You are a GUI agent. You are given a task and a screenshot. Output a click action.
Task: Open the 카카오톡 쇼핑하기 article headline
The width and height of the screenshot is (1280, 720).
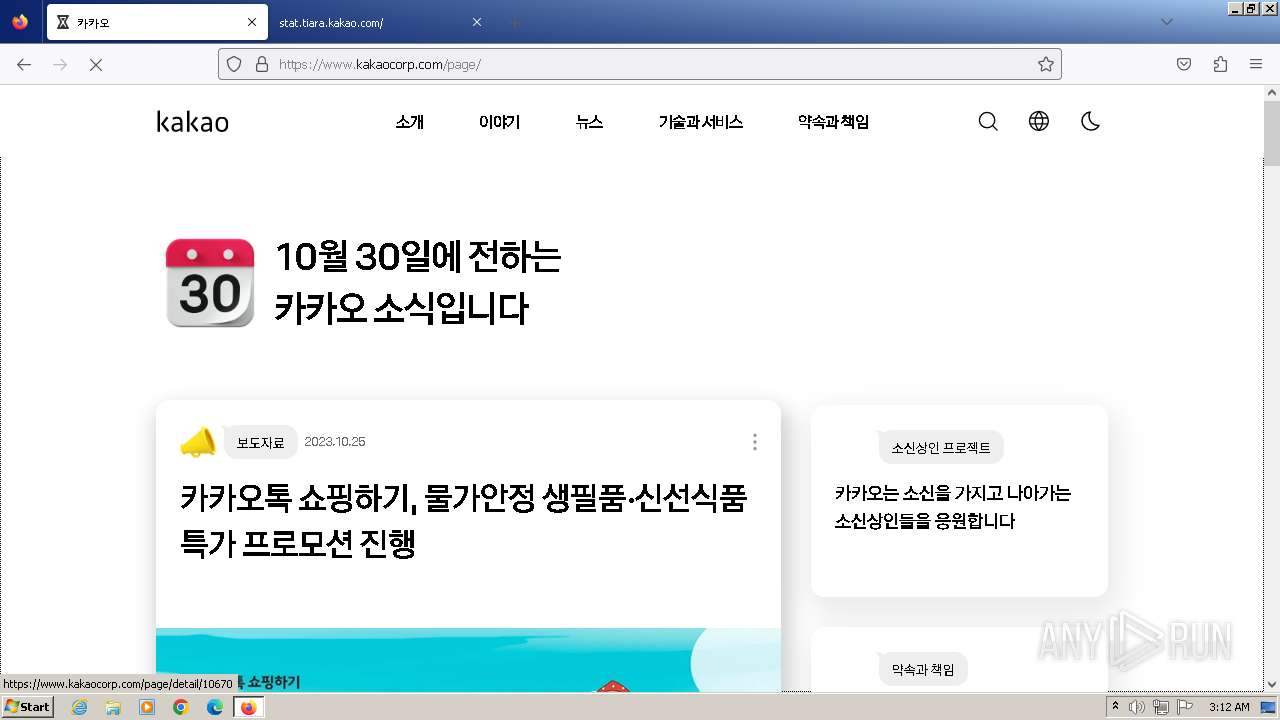pyautogui.click(x=464, y=521)
